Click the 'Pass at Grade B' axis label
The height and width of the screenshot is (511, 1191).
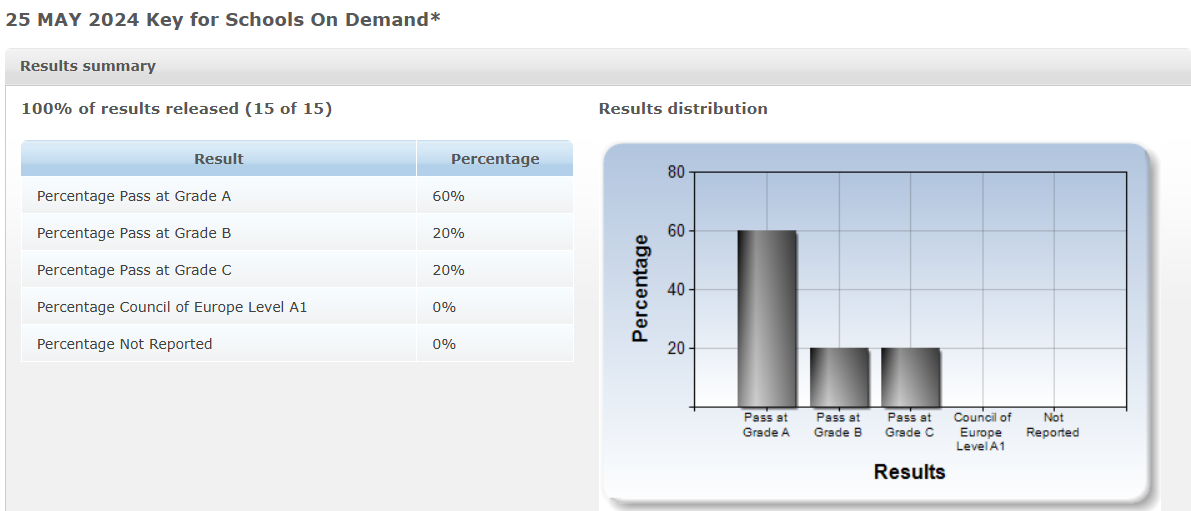tap(838, 425)
